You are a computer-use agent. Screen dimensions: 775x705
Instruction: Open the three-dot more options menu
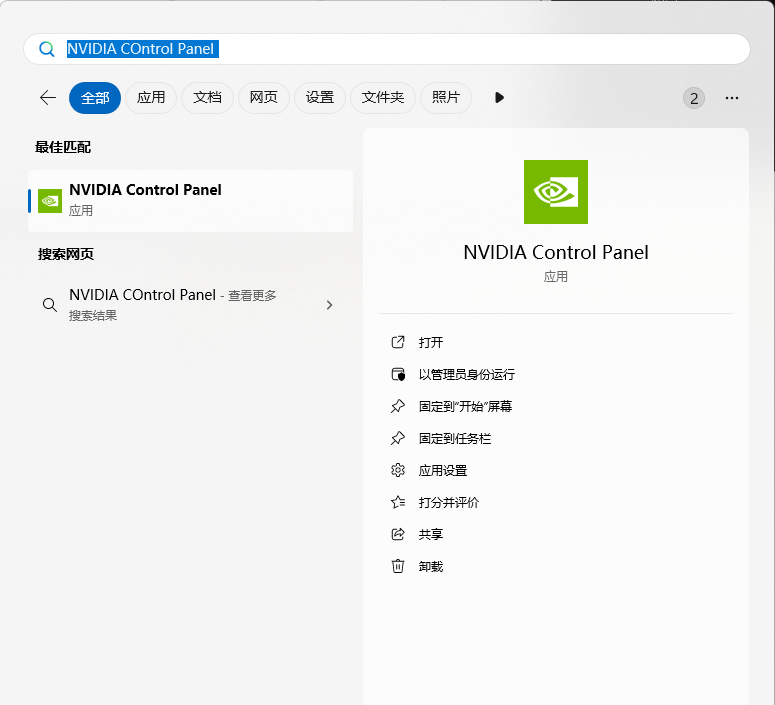pos(732,98)
